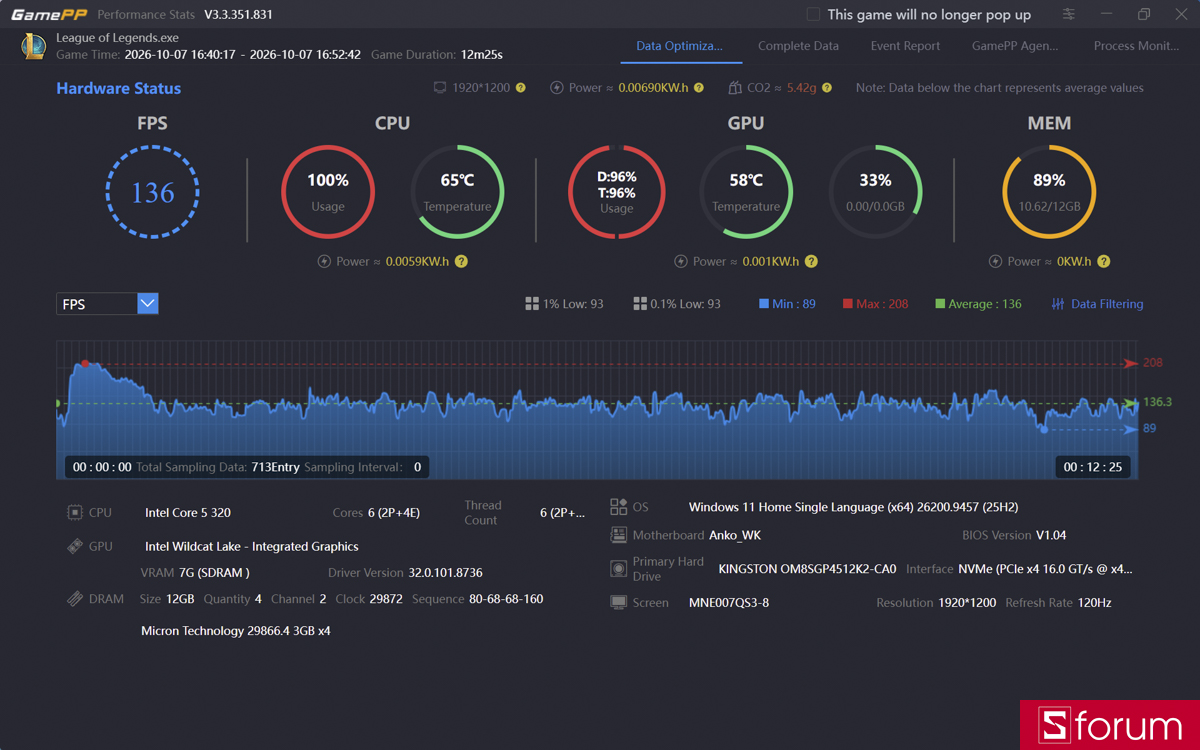Open the Event Report tab
1200x750 pixels.
(x=905, y=46)
